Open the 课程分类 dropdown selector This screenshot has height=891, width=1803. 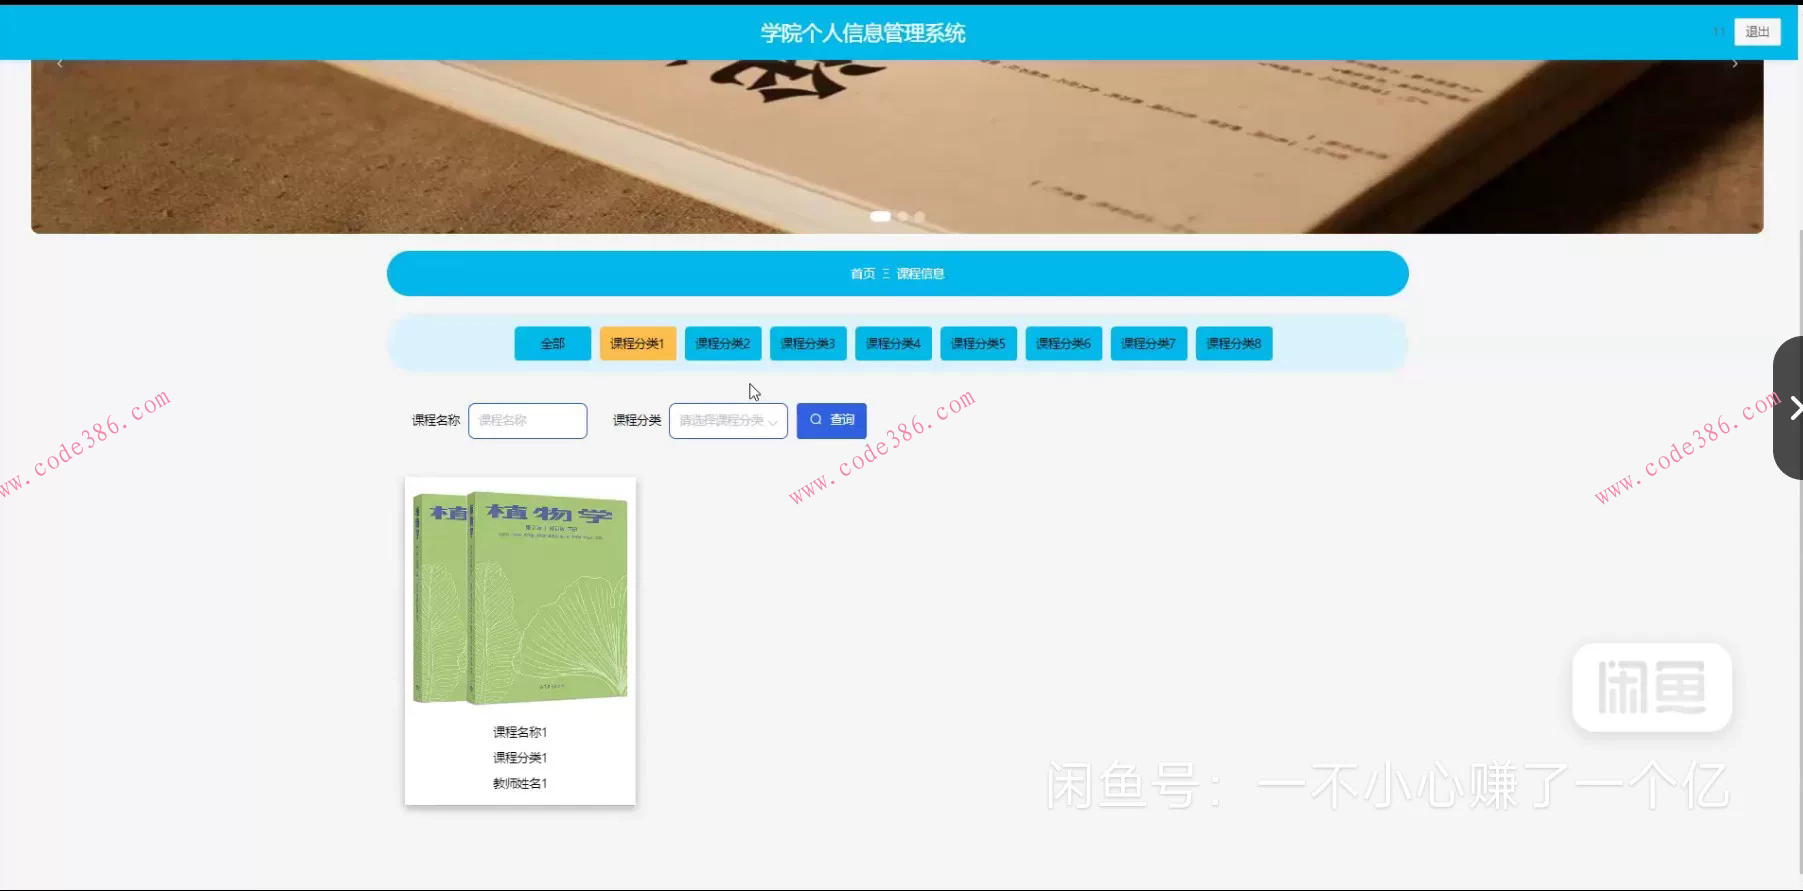coord(728,420)
